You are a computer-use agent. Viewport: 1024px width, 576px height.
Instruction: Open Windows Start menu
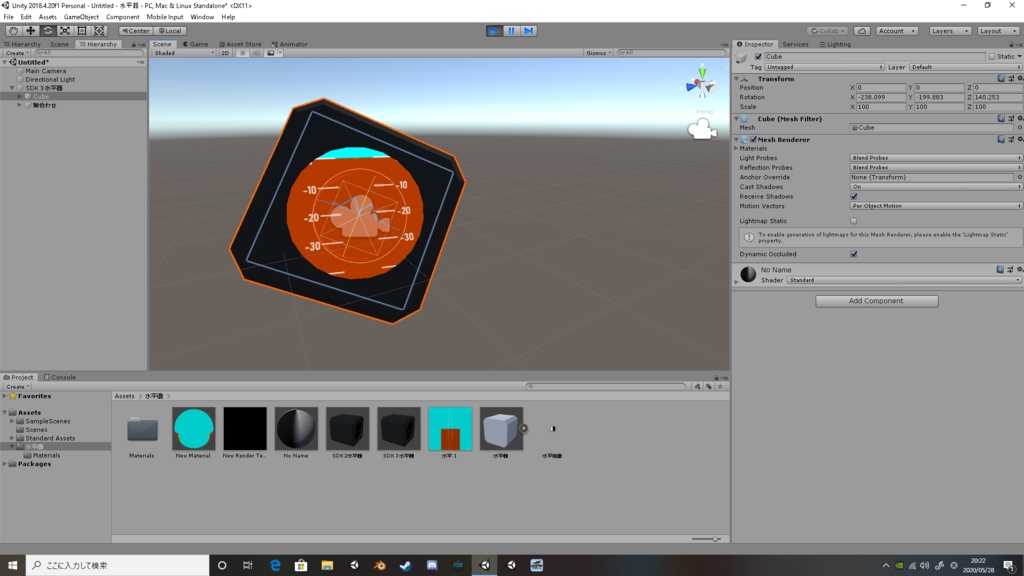click(x=12, y=565)
